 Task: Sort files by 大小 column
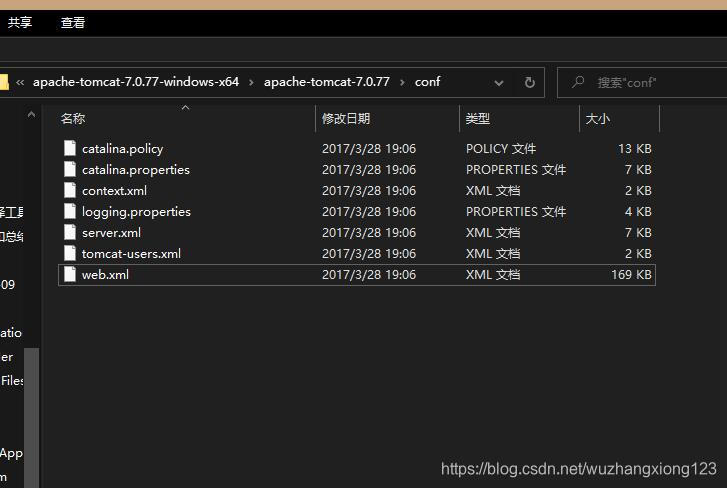[x=598, y=119]
